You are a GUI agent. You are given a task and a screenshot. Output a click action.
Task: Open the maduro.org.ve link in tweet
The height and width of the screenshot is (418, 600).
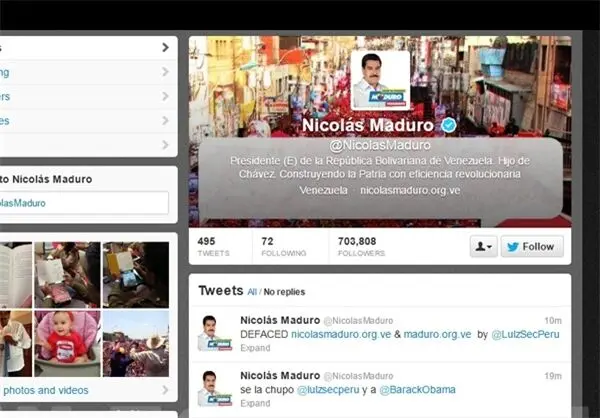(437, 335)
